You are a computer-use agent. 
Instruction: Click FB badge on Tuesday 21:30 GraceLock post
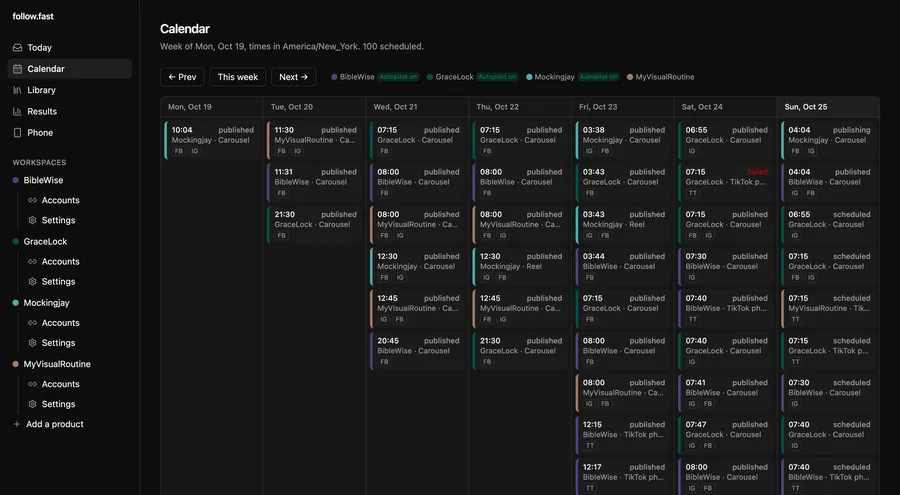[x=281, y=235]
